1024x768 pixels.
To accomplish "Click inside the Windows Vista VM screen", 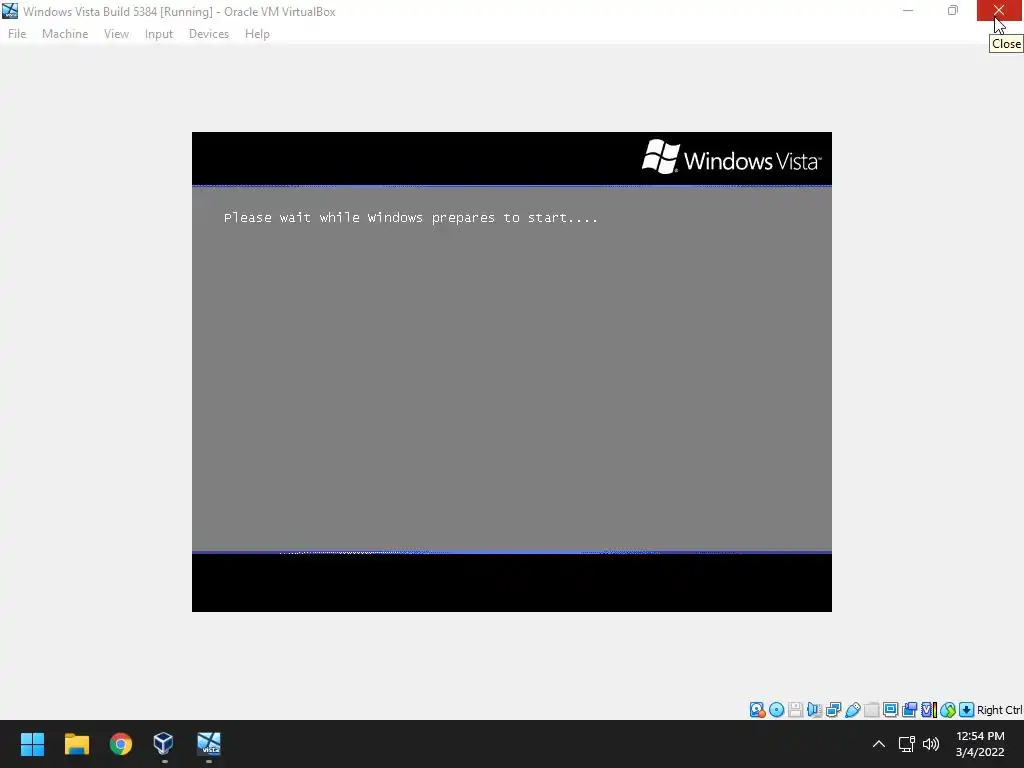I will [511, 372].
